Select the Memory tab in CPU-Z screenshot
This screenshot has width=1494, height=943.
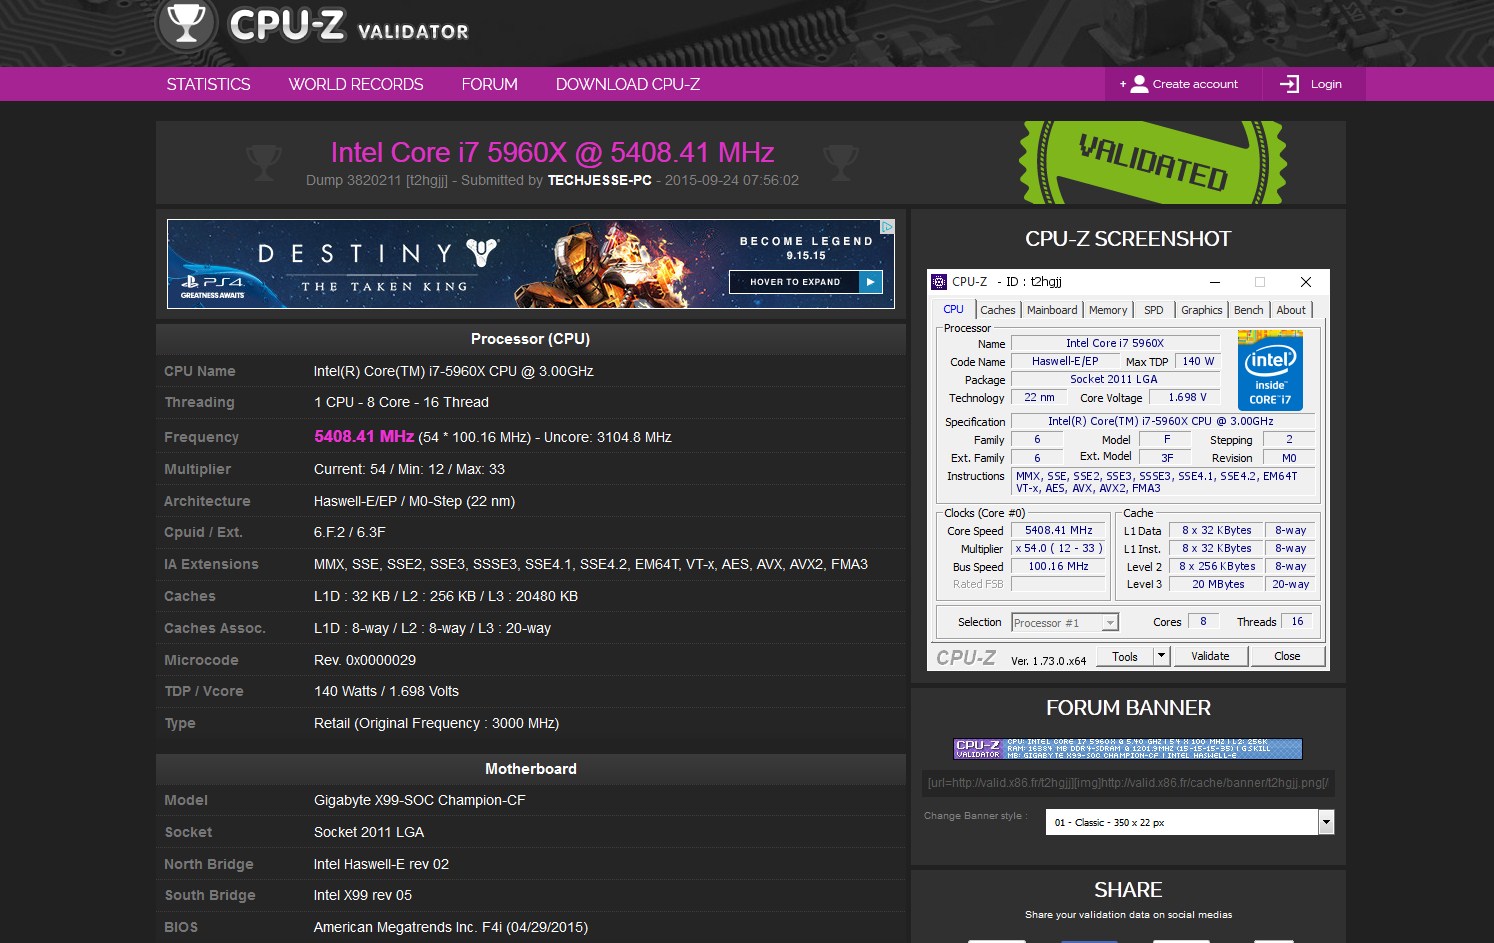(x=1108, y=310)
